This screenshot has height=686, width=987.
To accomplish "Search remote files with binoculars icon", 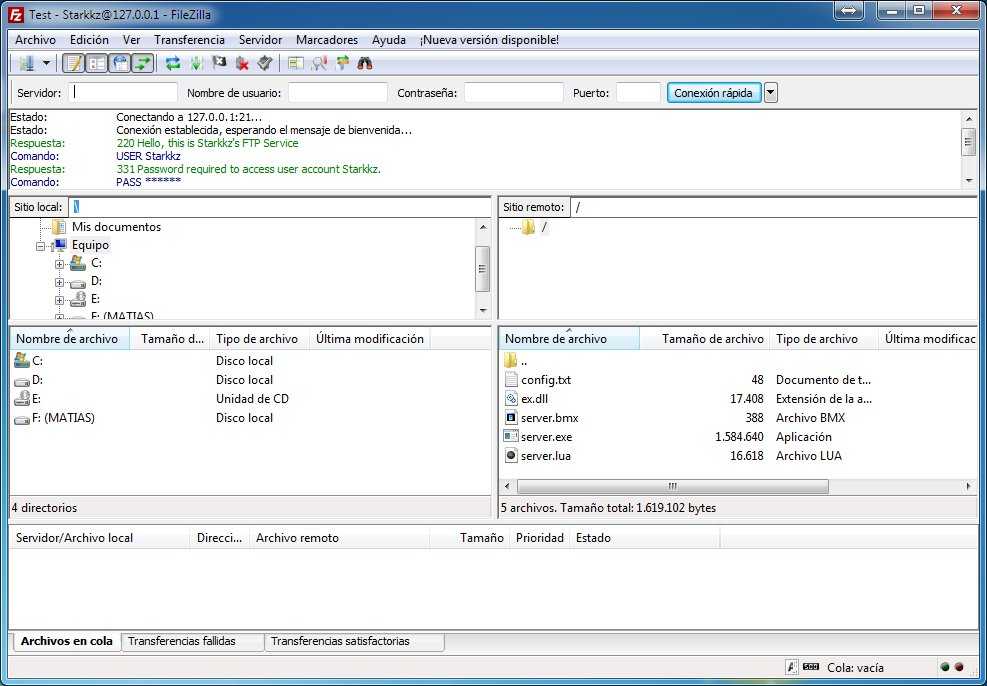I will [364, 63].
